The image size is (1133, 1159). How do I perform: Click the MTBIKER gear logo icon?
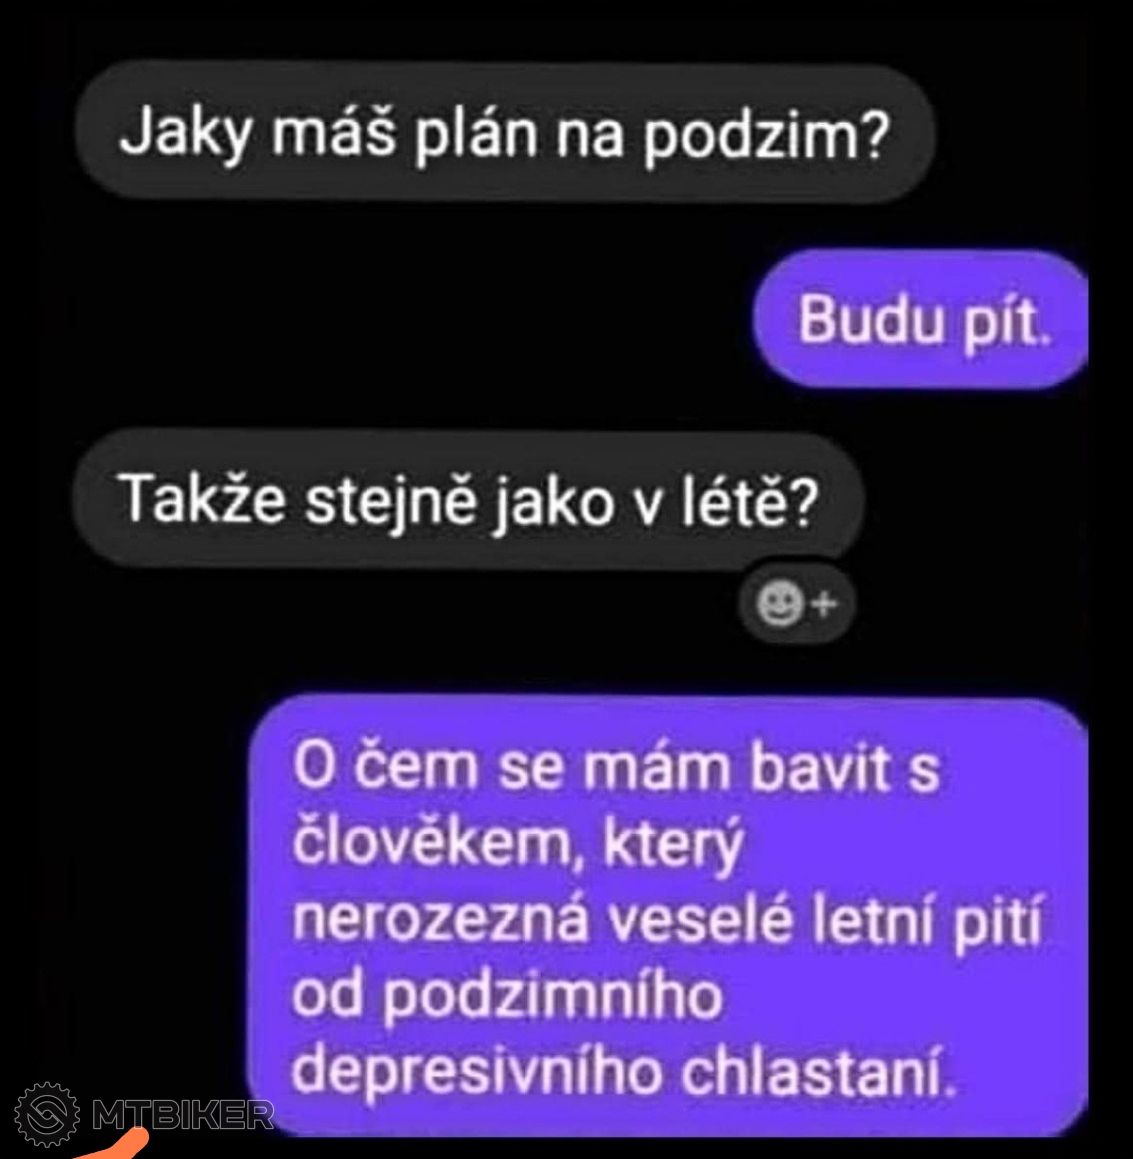tap(47, 1113)
